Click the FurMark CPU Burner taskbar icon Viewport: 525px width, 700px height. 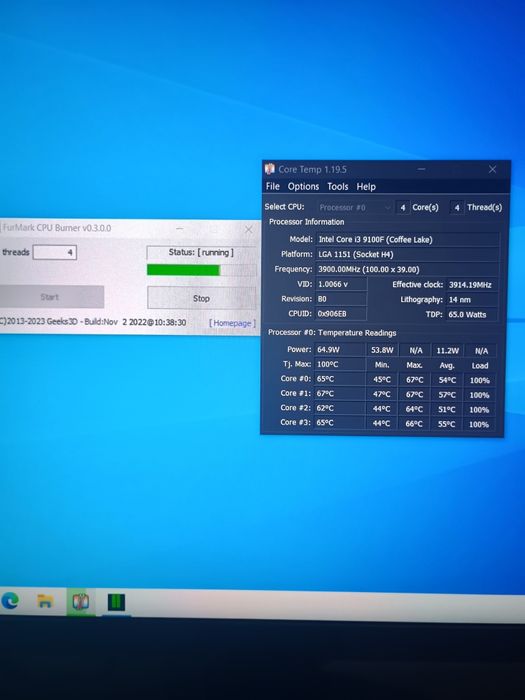pyautogui.click(x=116, y=602)
